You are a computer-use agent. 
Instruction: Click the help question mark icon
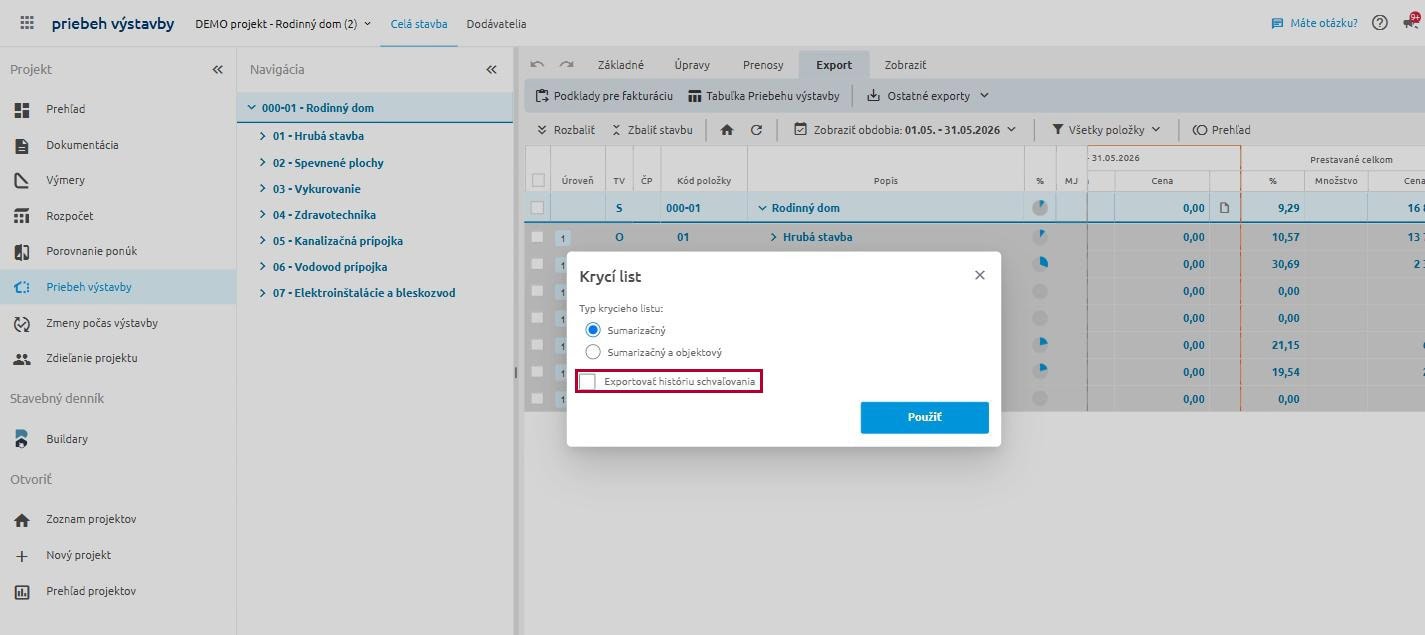click(1380, 23)
